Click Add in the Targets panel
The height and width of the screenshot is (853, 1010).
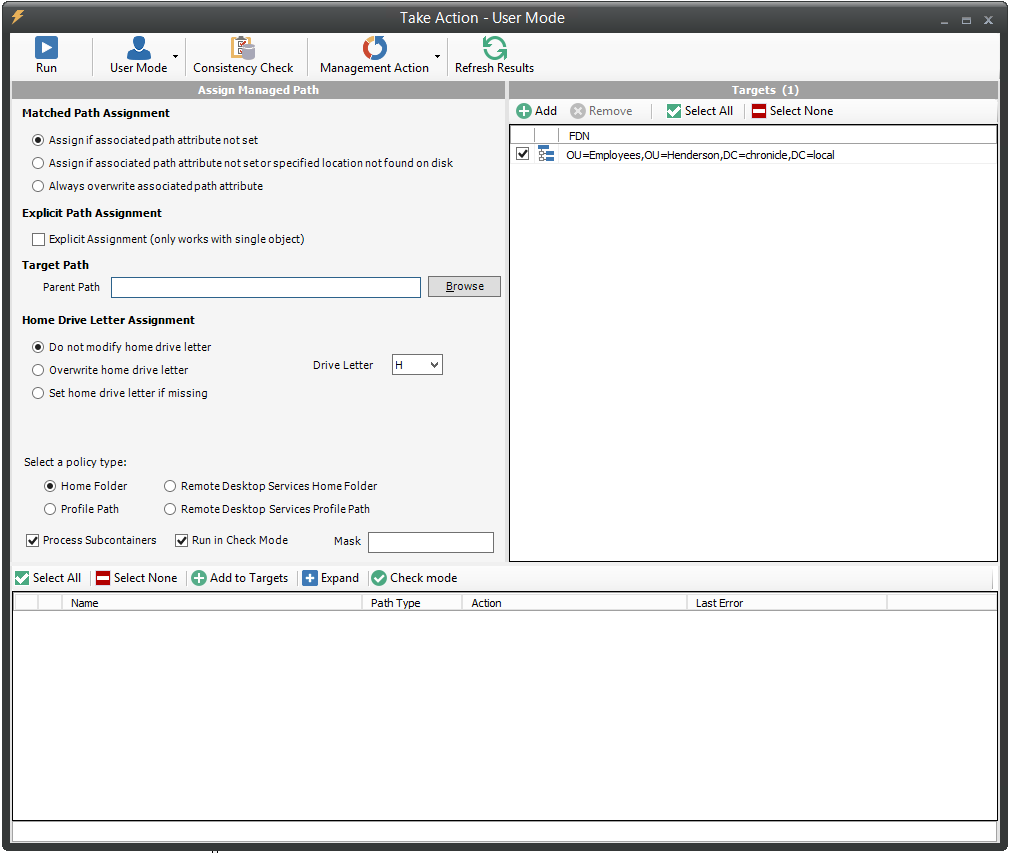[536, 111]
